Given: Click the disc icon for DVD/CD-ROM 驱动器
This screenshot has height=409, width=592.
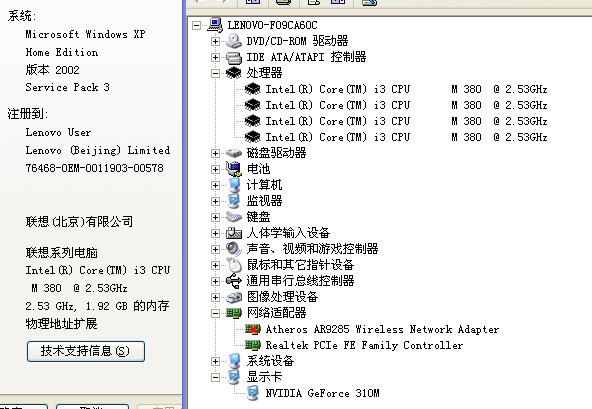Looking at the screenshot, I should [234, 41].
